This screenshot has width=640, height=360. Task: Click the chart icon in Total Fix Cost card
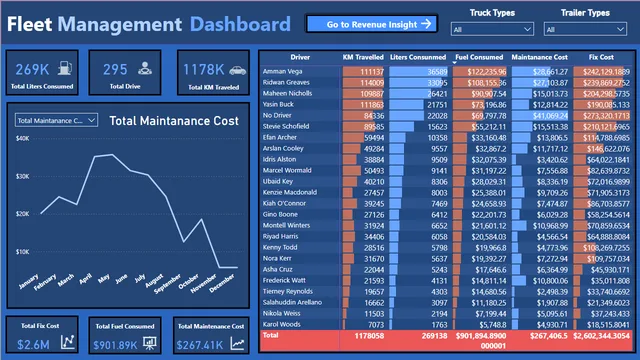pos(68,342)
